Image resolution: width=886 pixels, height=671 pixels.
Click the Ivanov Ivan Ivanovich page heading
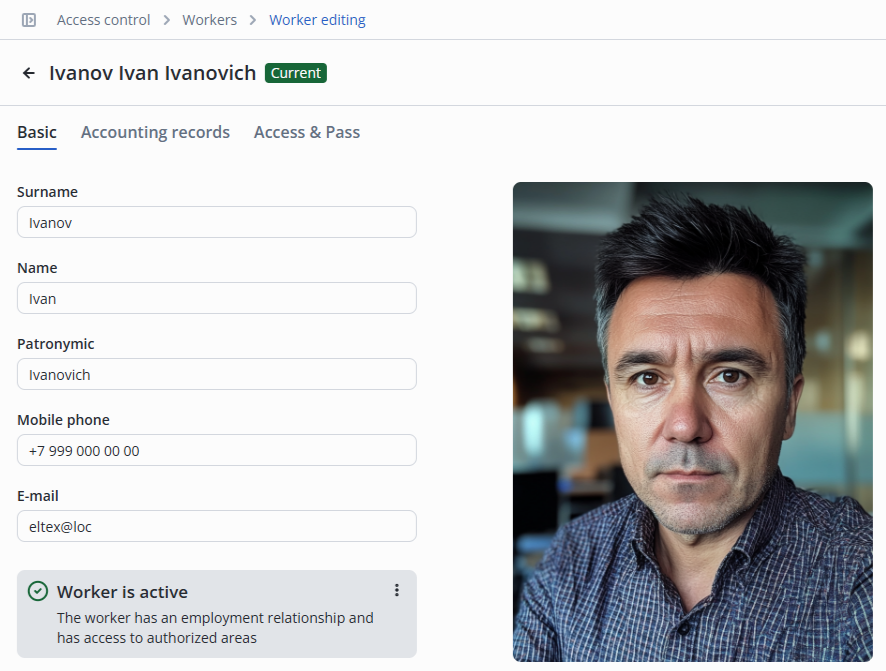click(x=152, y=73)
